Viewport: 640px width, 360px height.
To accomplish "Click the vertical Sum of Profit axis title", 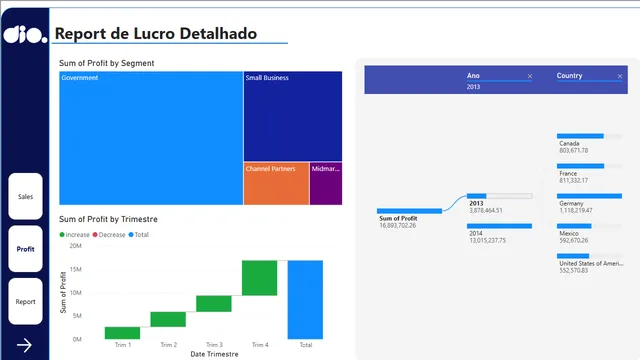I will pos(63,293).
